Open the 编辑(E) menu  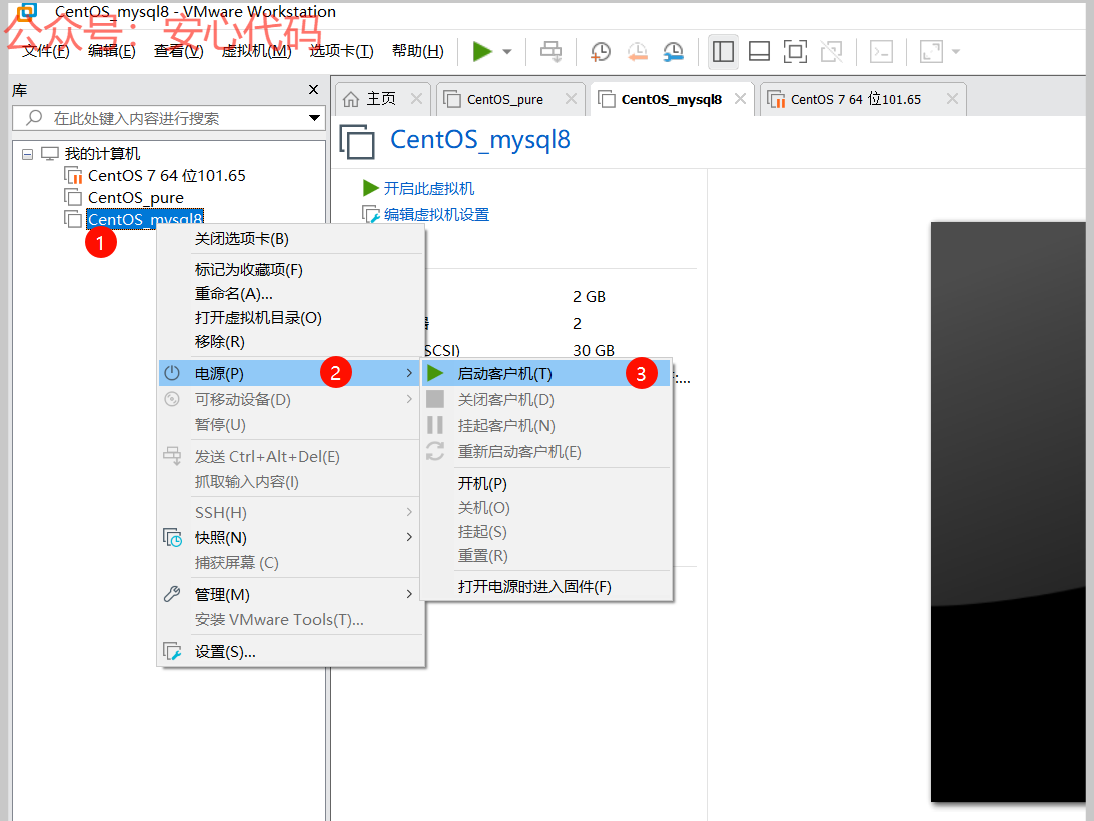[112, 51]
